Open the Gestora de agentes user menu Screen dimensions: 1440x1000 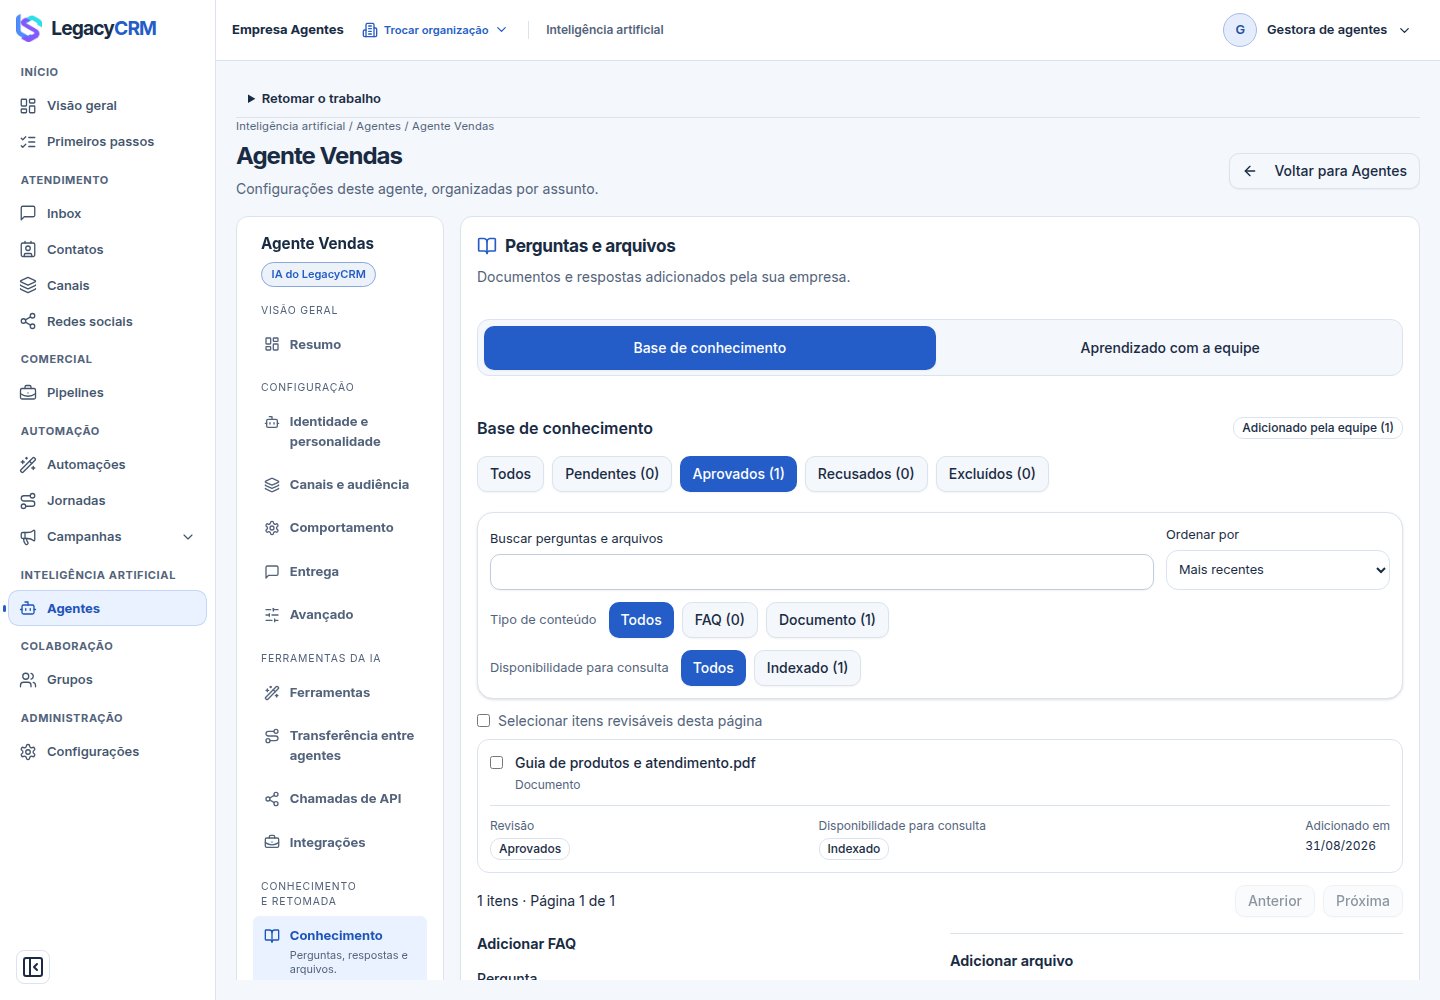1317,30
